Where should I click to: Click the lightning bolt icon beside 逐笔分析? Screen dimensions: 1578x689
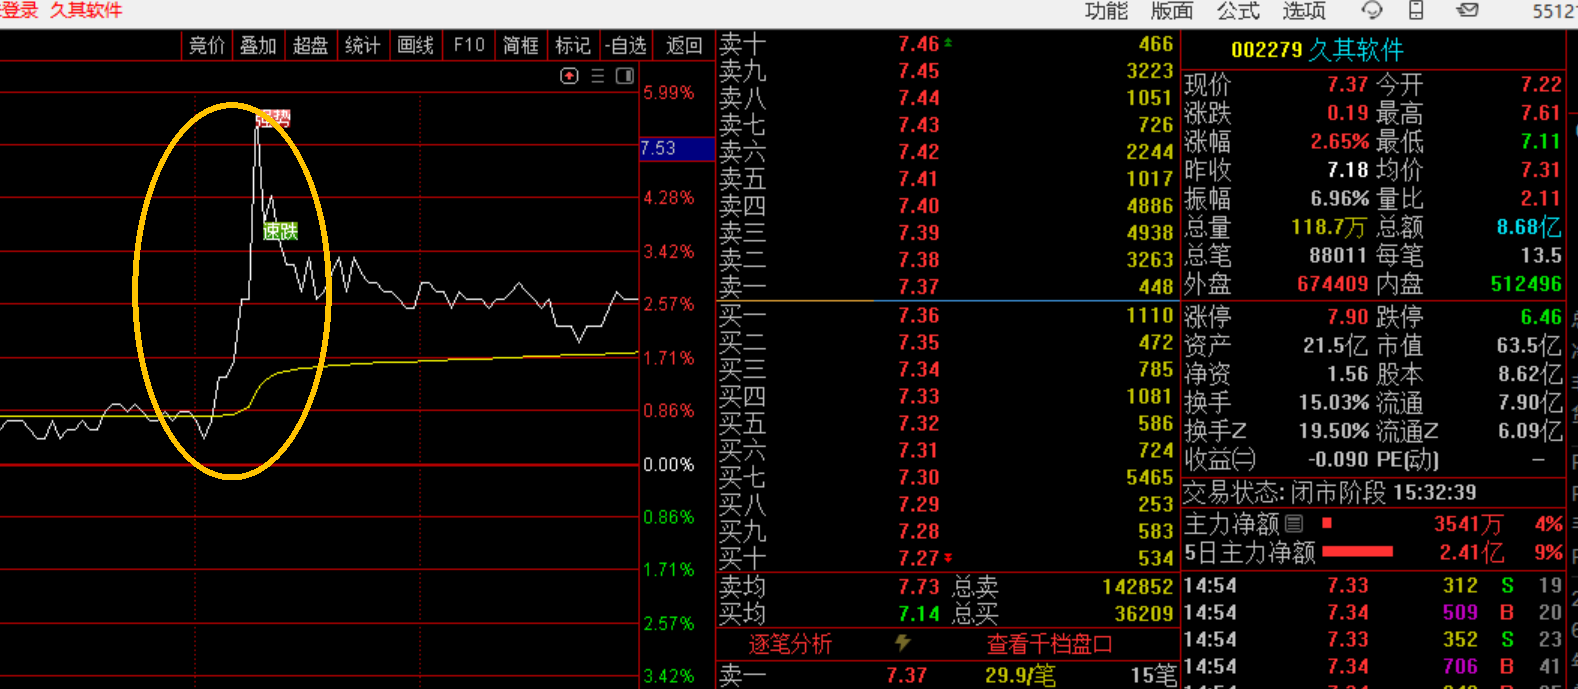903,643
